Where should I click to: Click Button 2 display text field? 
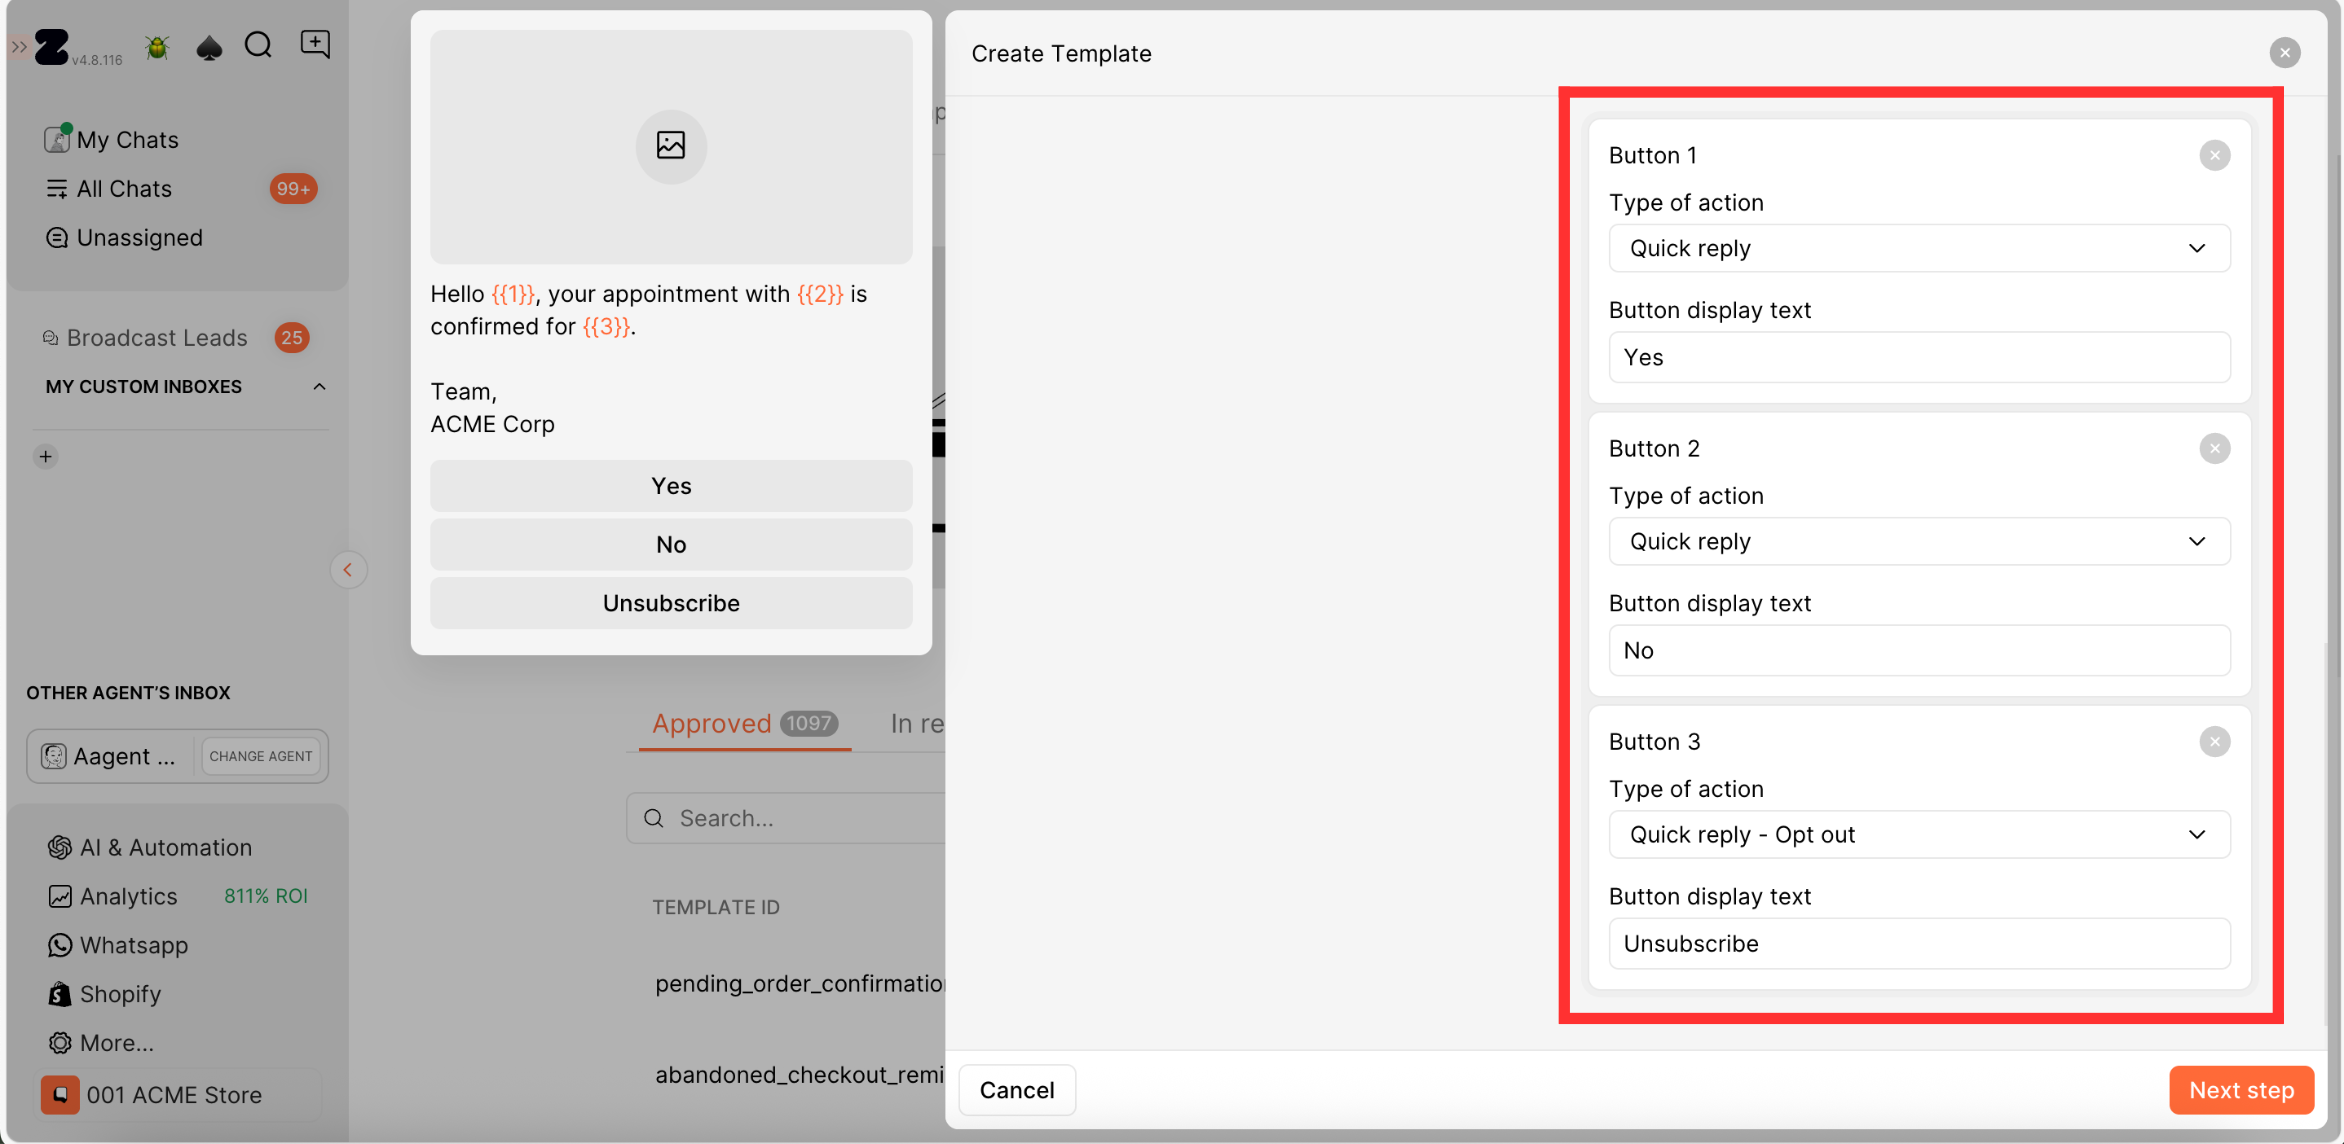tap(1918, 651)
